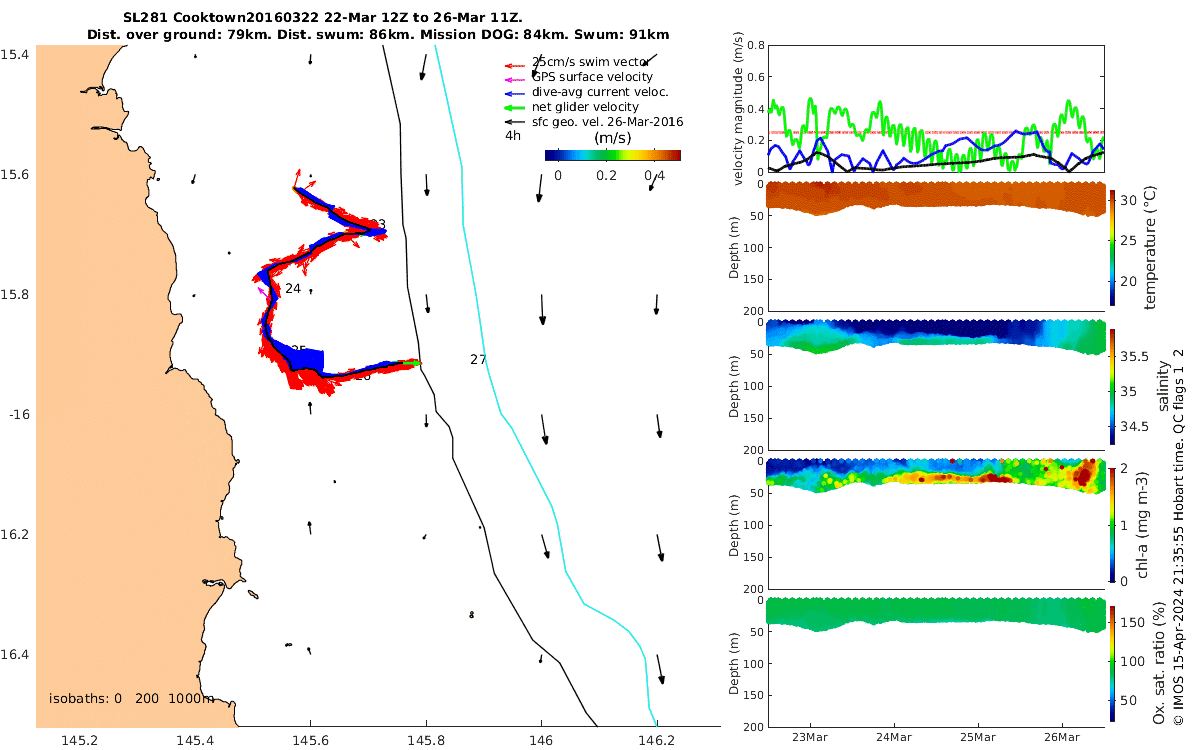Click the '23Mar' date tick label

point(809,738)
